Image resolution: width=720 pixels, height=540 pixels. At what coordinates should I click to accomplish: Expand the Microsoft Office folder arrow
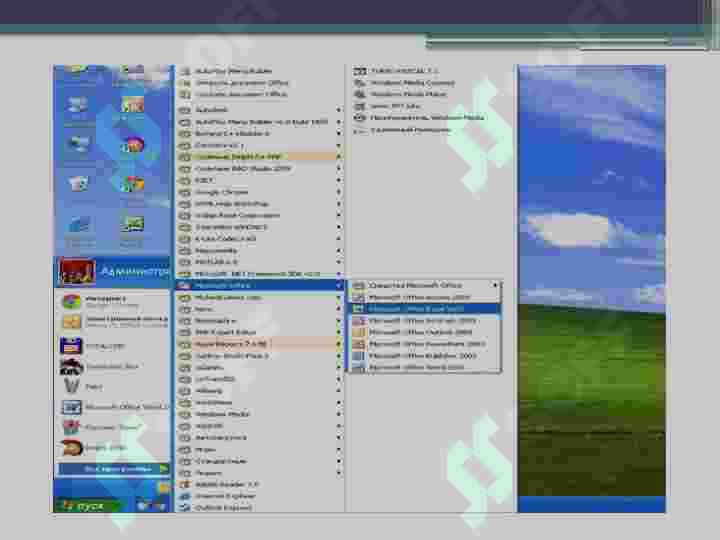[339, 286]
